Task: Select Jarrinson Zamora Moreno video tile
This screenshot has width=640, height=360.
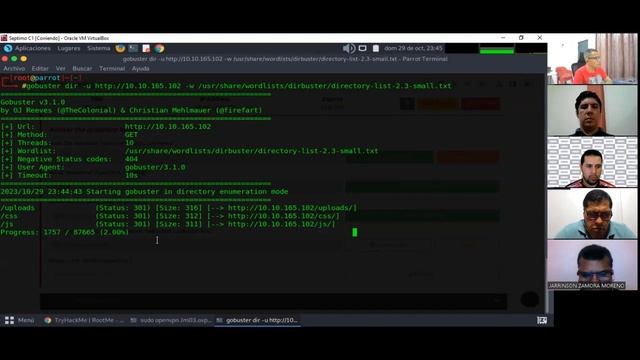Action: tap(592, 265)
